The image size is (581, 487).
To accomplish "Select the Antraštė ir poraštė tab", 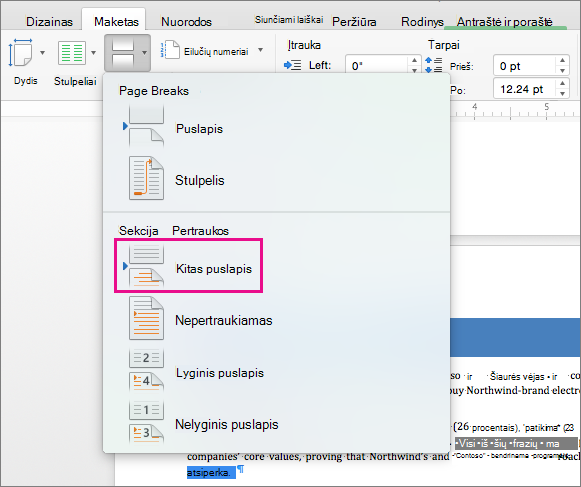I will click(x=504, y=22).
